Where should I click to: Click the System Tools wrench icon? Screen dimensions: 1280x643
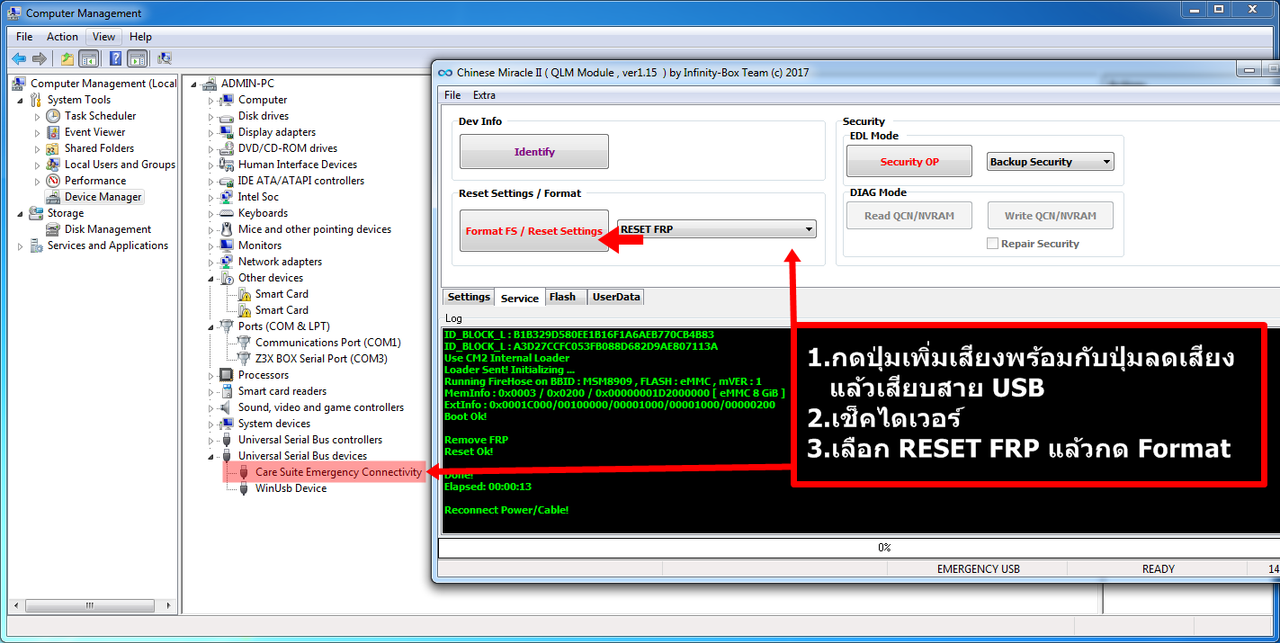[36, 100]
